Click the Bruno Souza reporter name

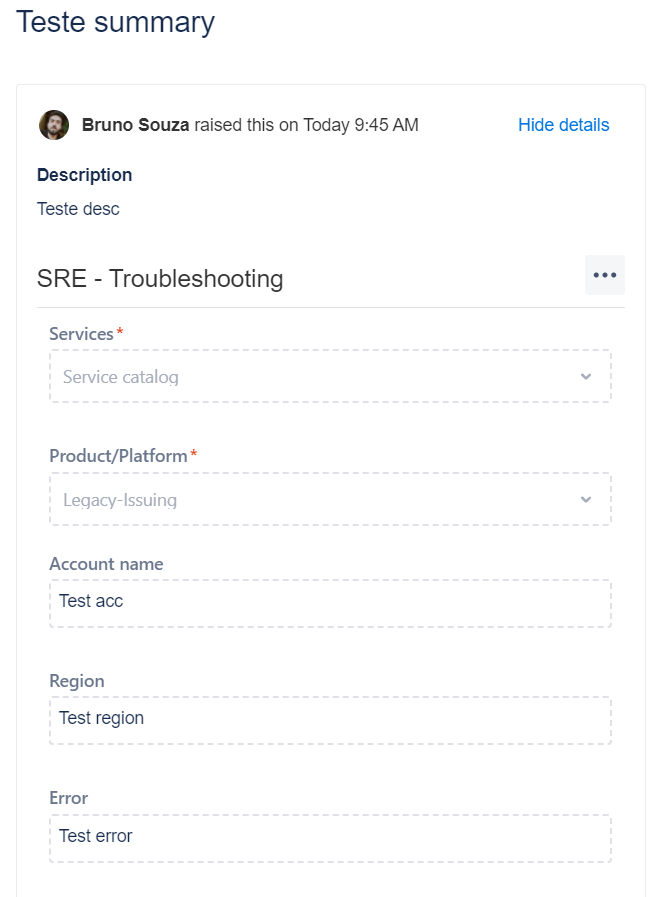coord(135,125)
